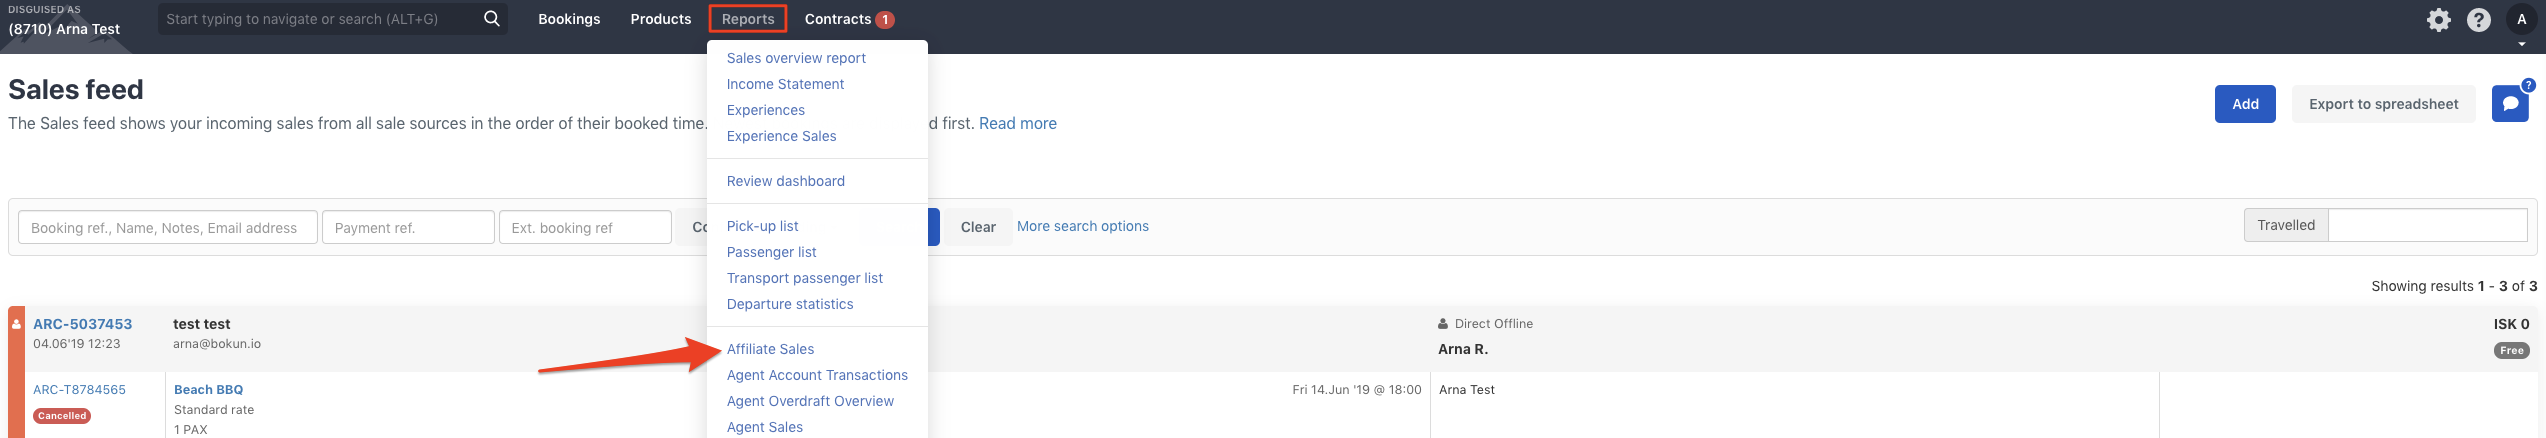Image resolution: width=2546 pixels, height=438 pixels.
Task: Click the Contracts notification badge 1
Action: pyautogui.click(x=885, y=20)
